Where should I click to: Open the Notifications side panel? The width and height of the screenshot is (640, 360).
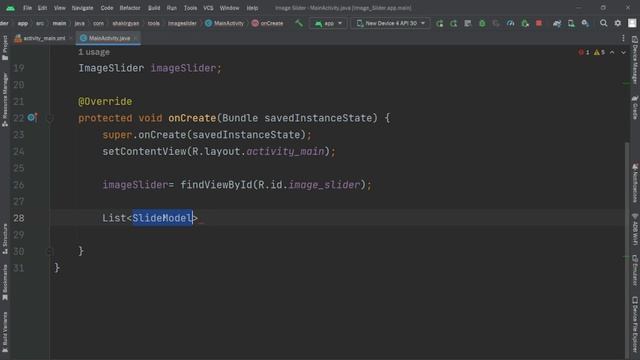(635, 183)
